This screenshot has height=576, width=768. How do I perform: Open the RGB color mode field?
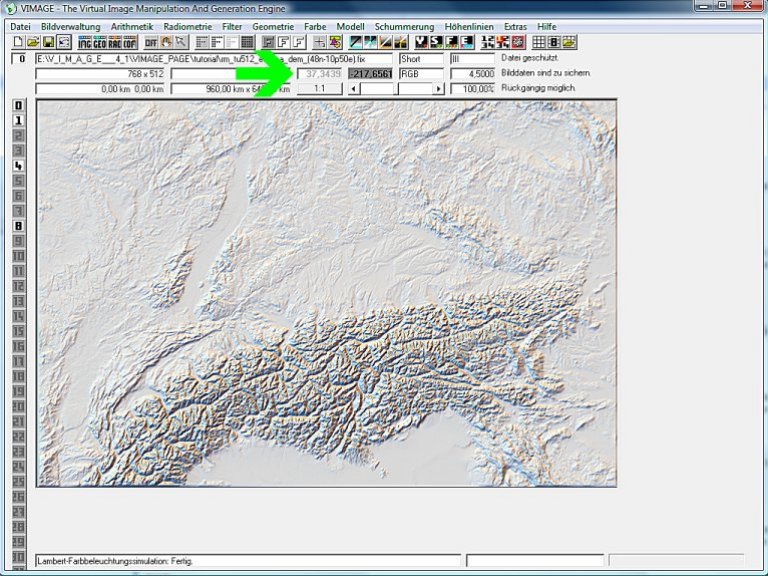click(x=421, y=74)
